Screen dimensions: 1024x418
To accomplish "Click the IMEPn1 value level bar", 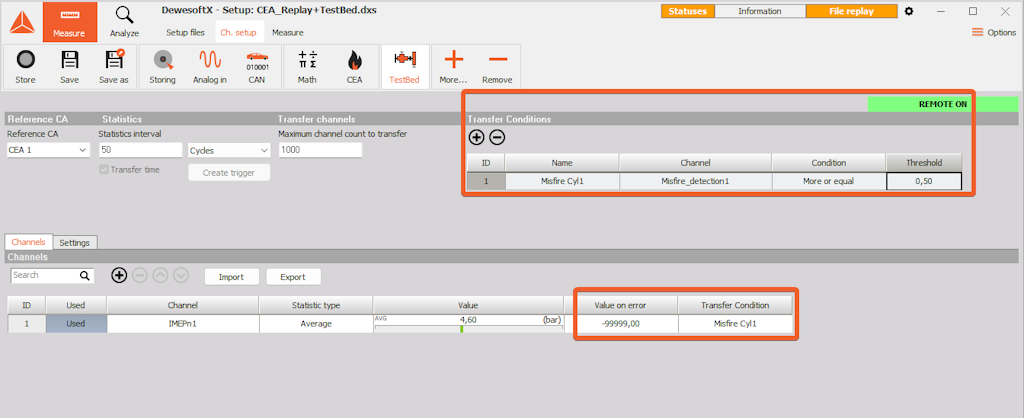I will pos(468,329).
